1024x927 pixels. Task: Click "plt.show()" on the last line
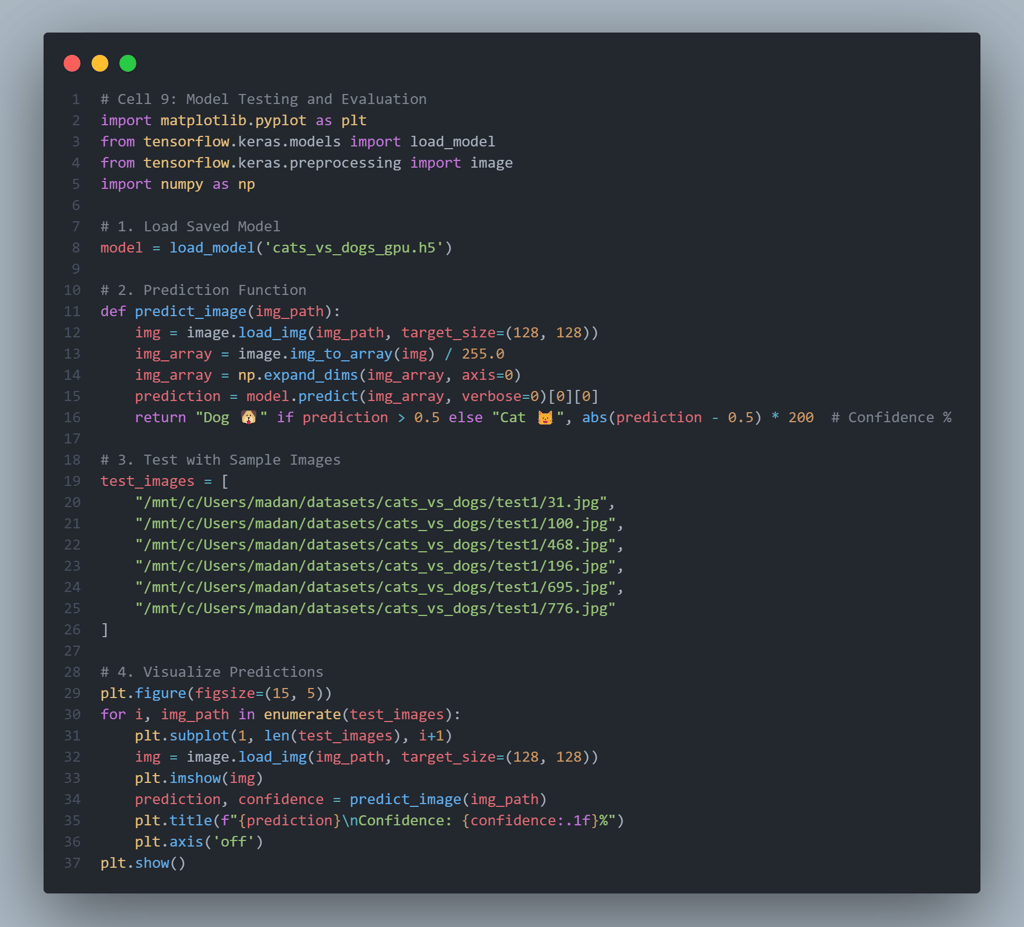click(x=143, y=863)
